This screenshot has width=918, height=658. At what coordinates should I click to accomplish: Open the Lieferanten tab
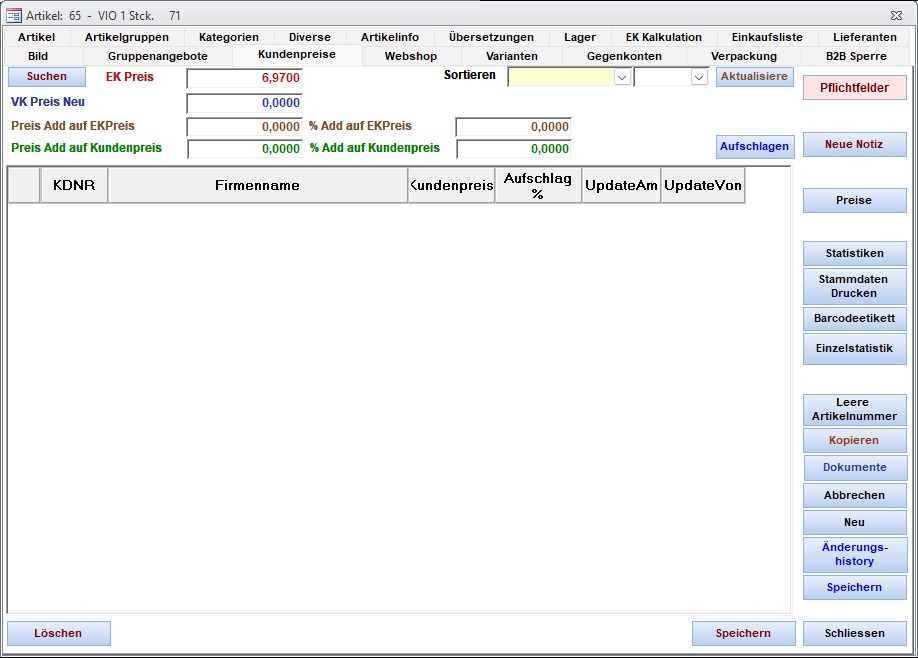864,37
